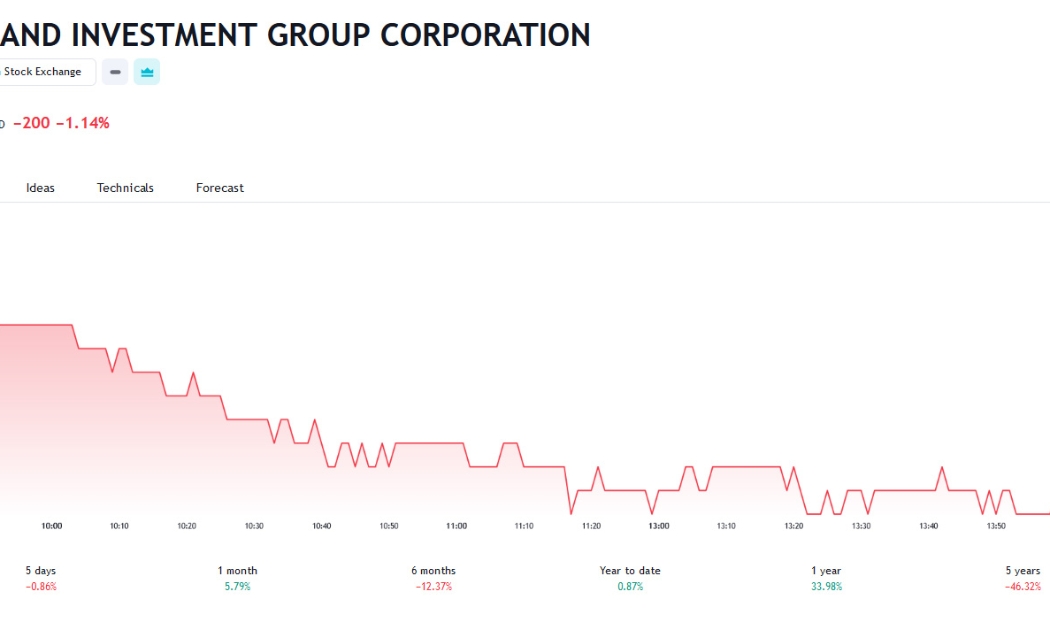This screenshot has height=630, width=1050.
Task: Click the 11:20 time axis label
Action: coord(591,526)
